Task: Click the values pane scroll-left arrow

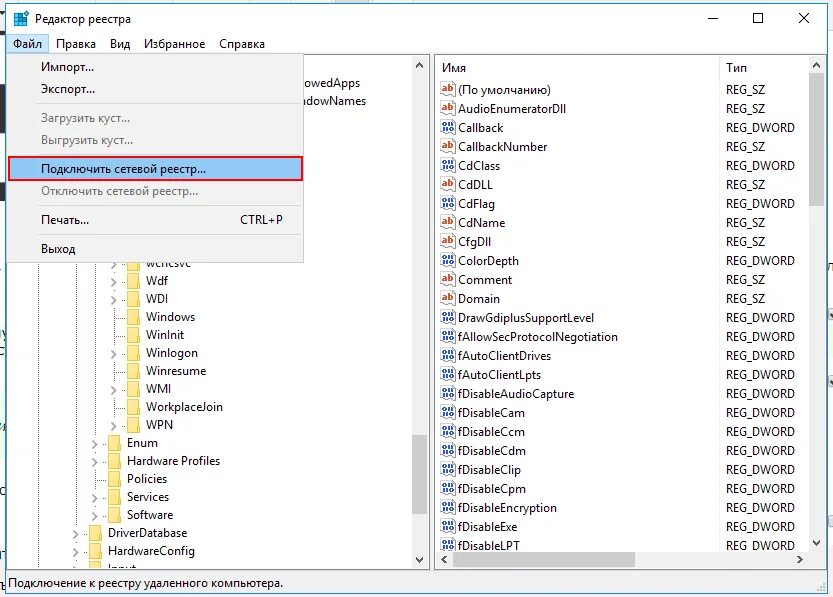Action: tap(444, 559)
